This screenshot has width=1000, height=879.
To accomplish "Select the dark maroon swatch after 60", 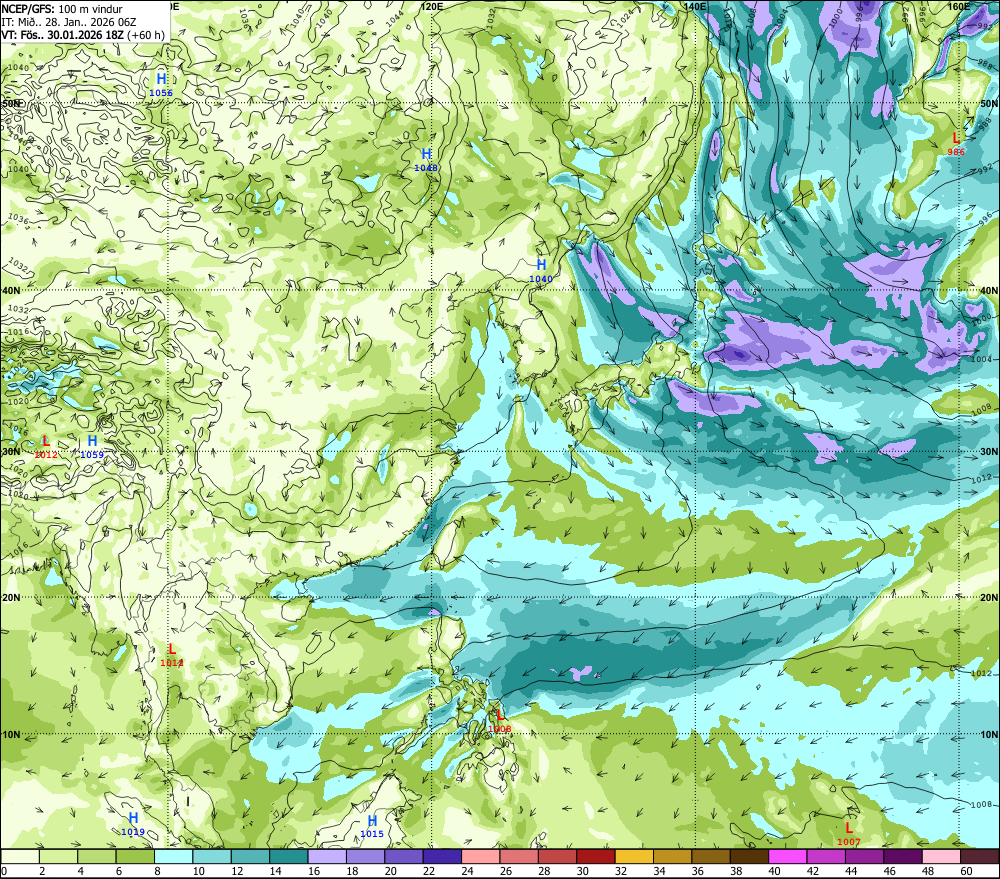I will [x=980, y=856].
